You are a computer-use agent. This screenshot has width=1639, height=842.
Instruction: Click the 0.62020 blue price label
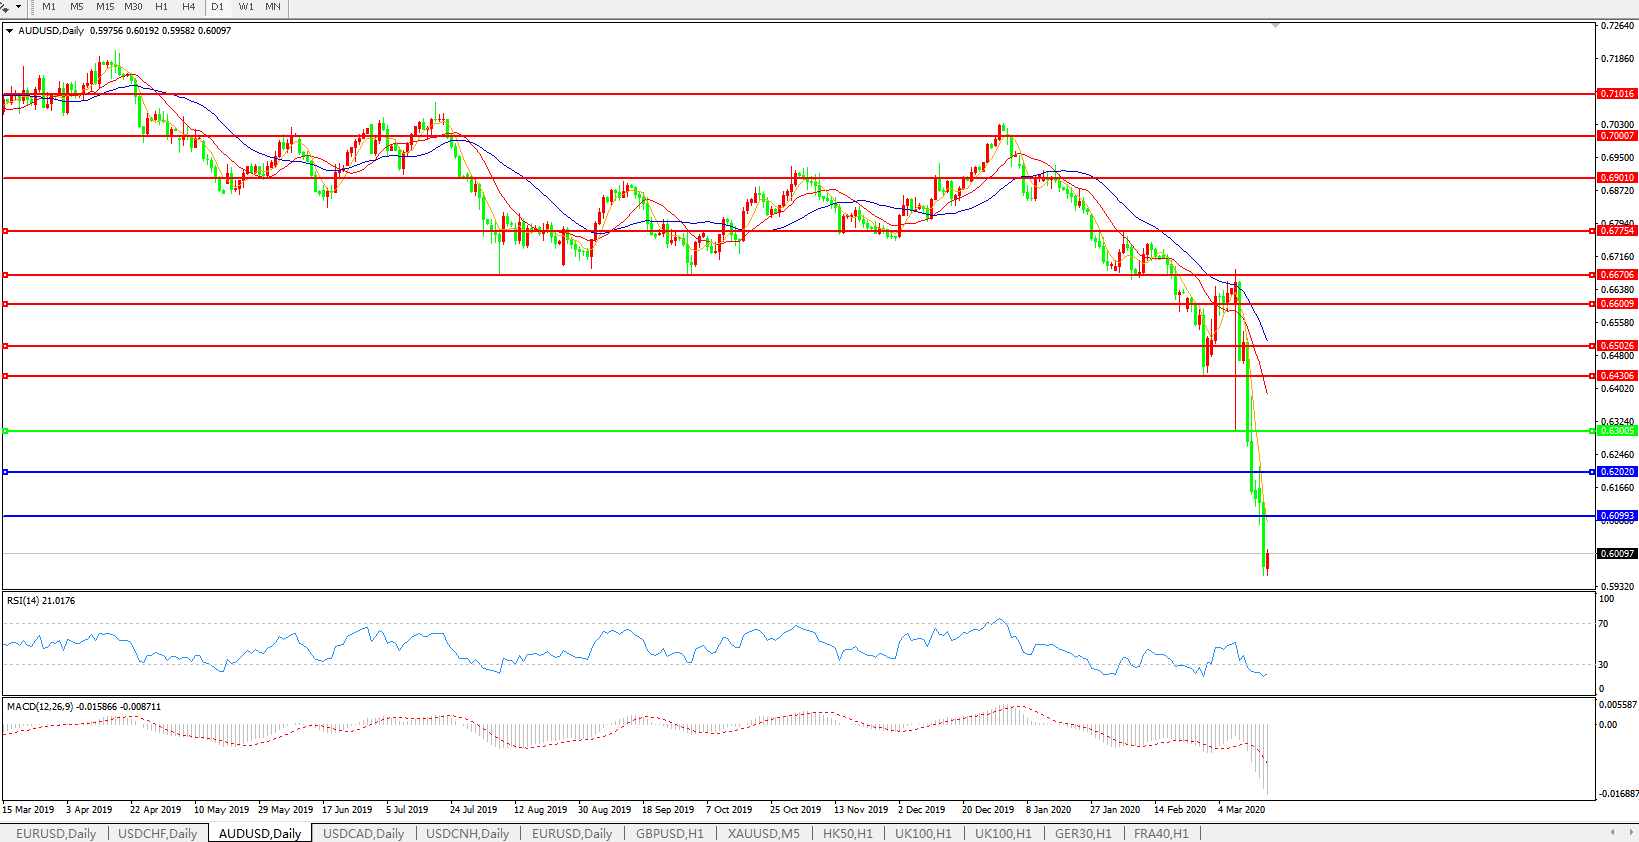(1617, 472)
